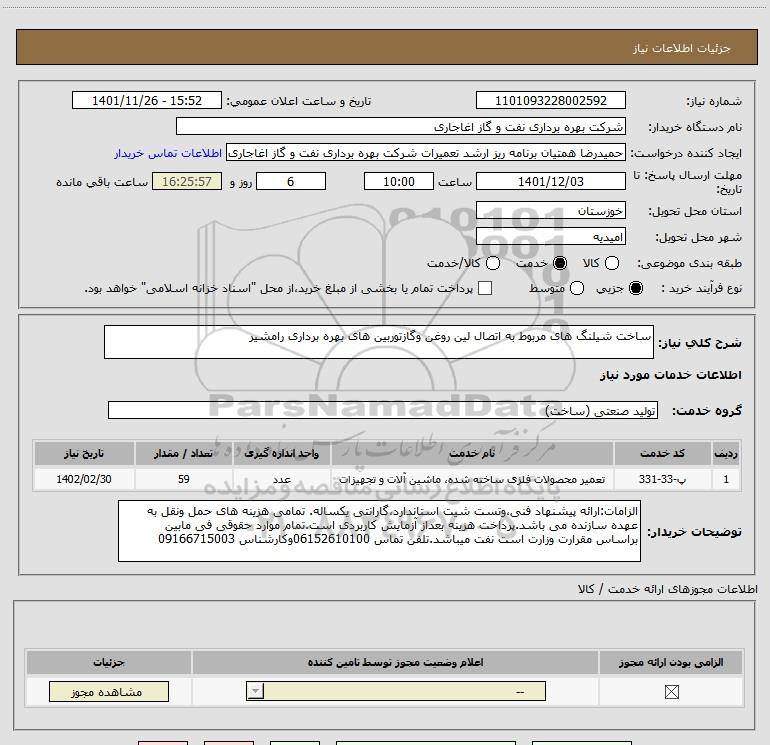Click the اطلاعات مجوزهای ارائه خدمت heading
The height and width of the screenshot is (745, 770).
pos(668,589)
